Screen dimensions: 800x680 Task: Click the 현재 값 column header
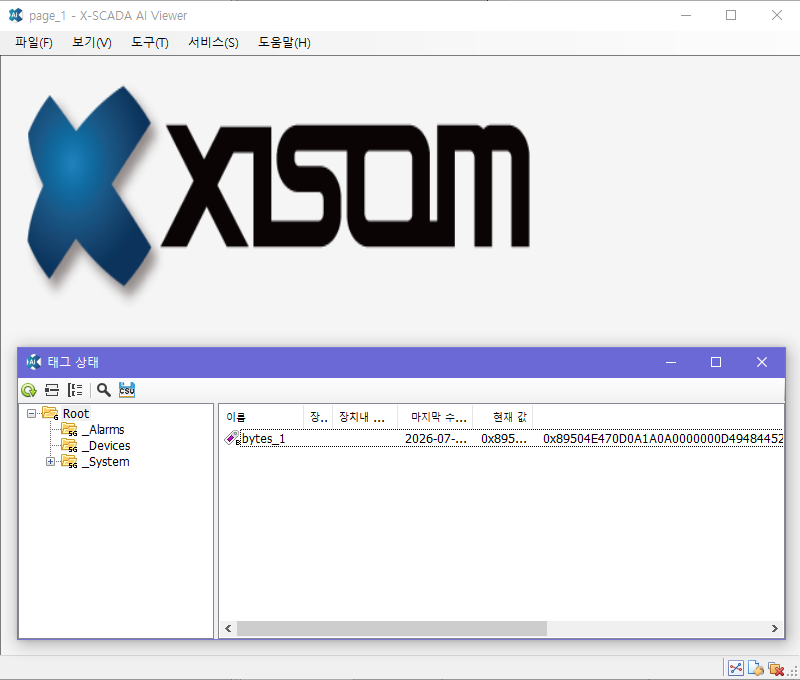pyautogui.click(x=503, y=417)
